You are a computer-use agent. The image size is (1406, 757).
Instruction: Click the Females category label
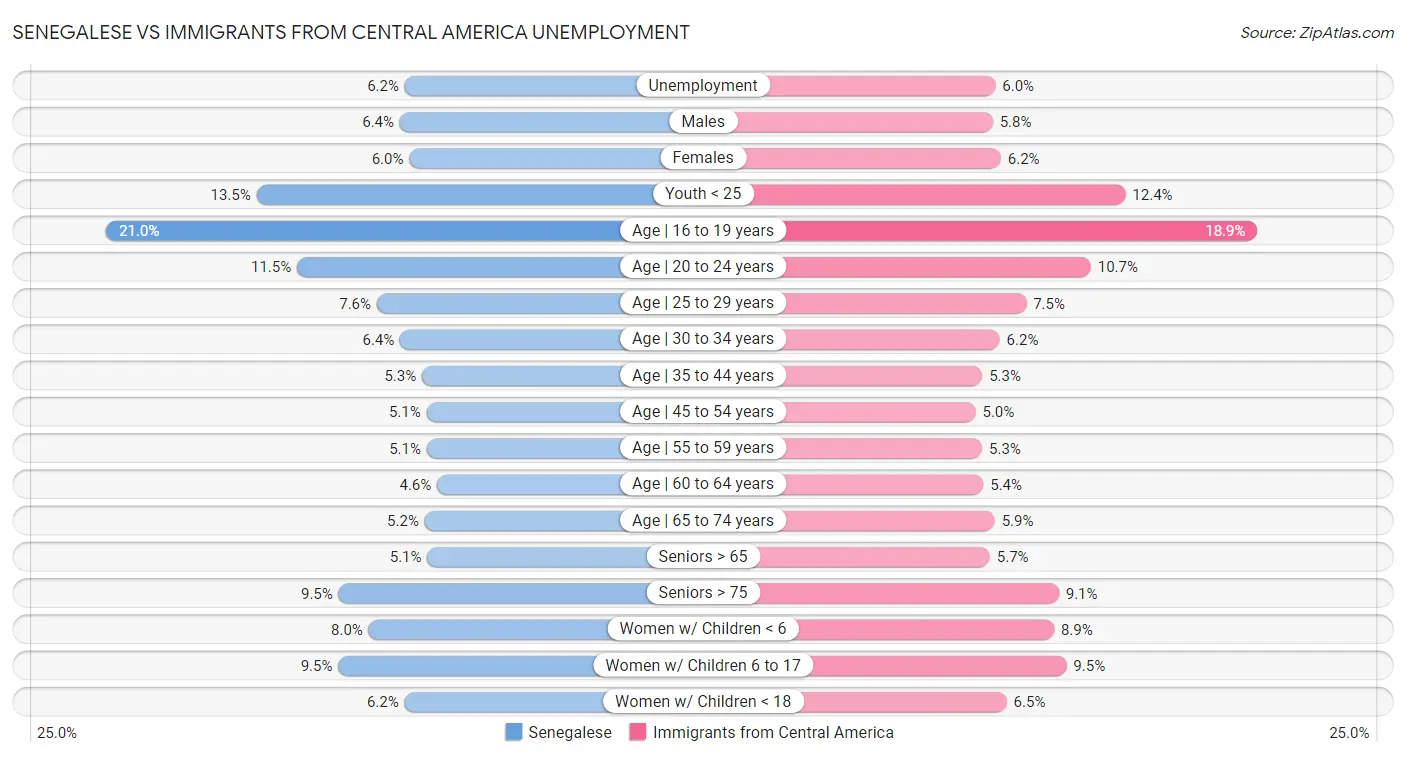703,158
